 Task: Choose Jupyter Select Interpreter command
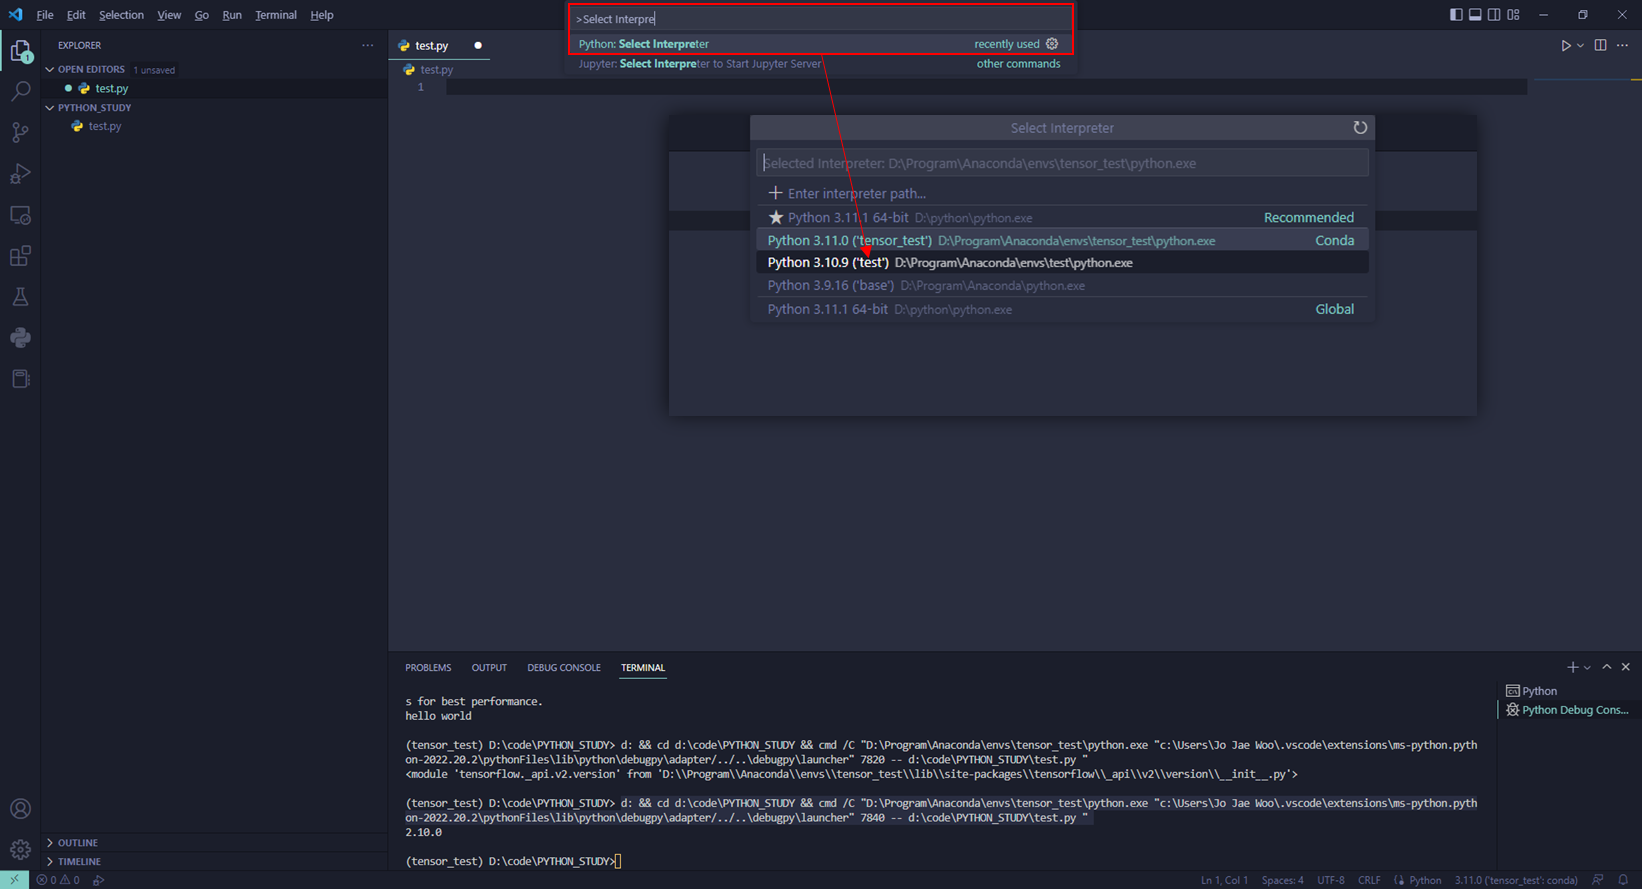point(818,64)
